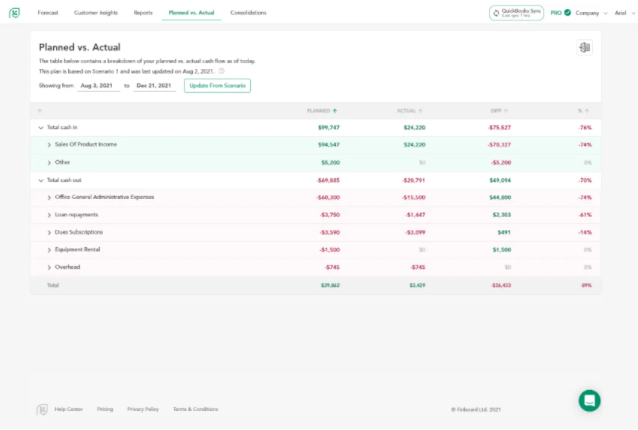Click Total cash in percent -76%
The image size is (638, 430).
pyautogui.click(x=585, y=128)
